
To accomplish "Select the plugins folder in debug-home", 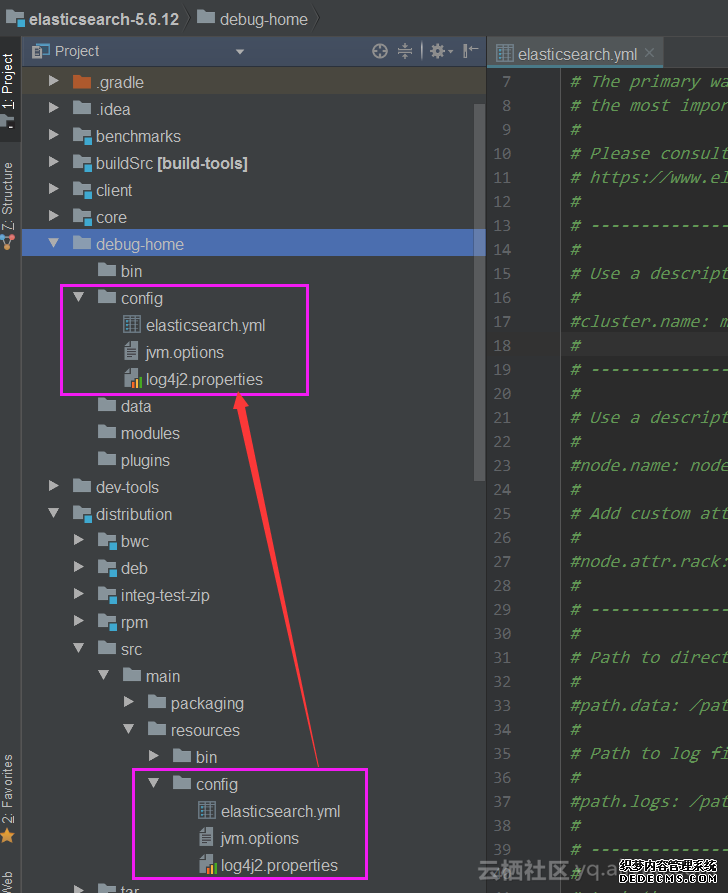I will (x=145, y=460).
